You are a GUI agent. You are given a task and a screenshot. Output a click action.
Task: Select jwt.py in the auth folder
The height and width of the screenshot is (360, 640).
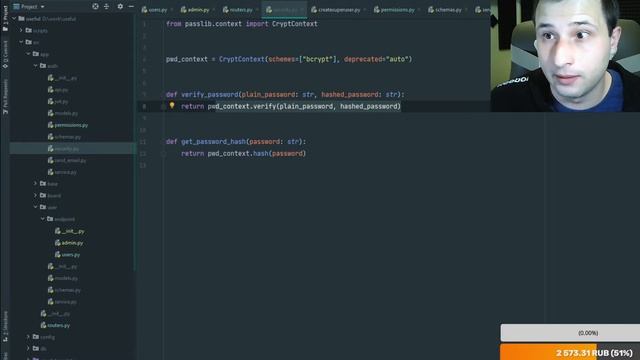pyautogui.click(x=58, y=101)
